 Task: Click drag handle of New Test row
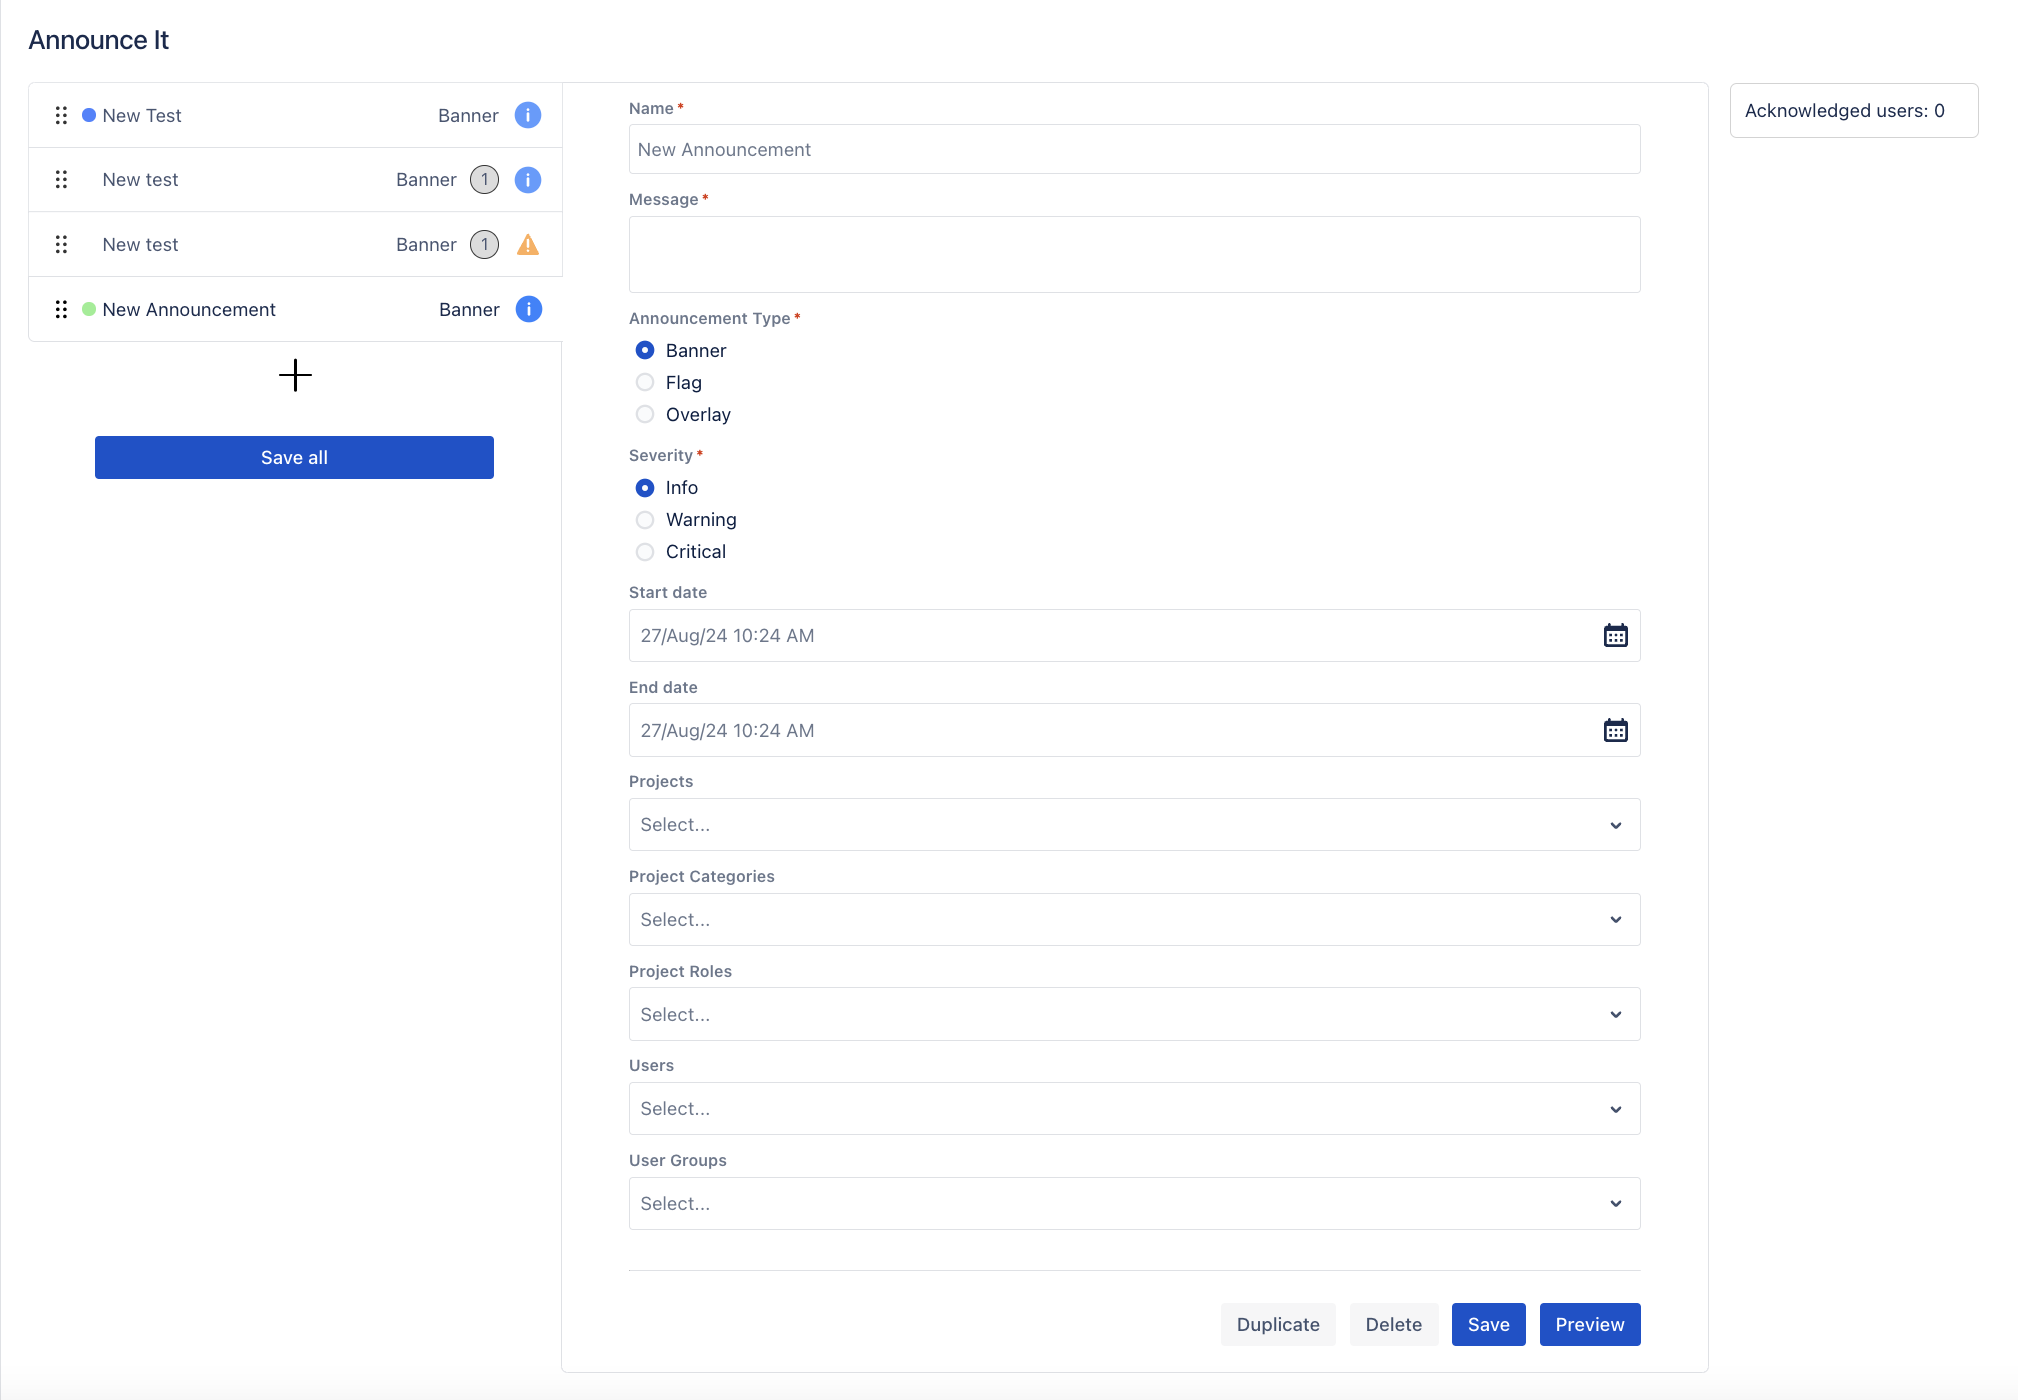click(x=61, y=115)
